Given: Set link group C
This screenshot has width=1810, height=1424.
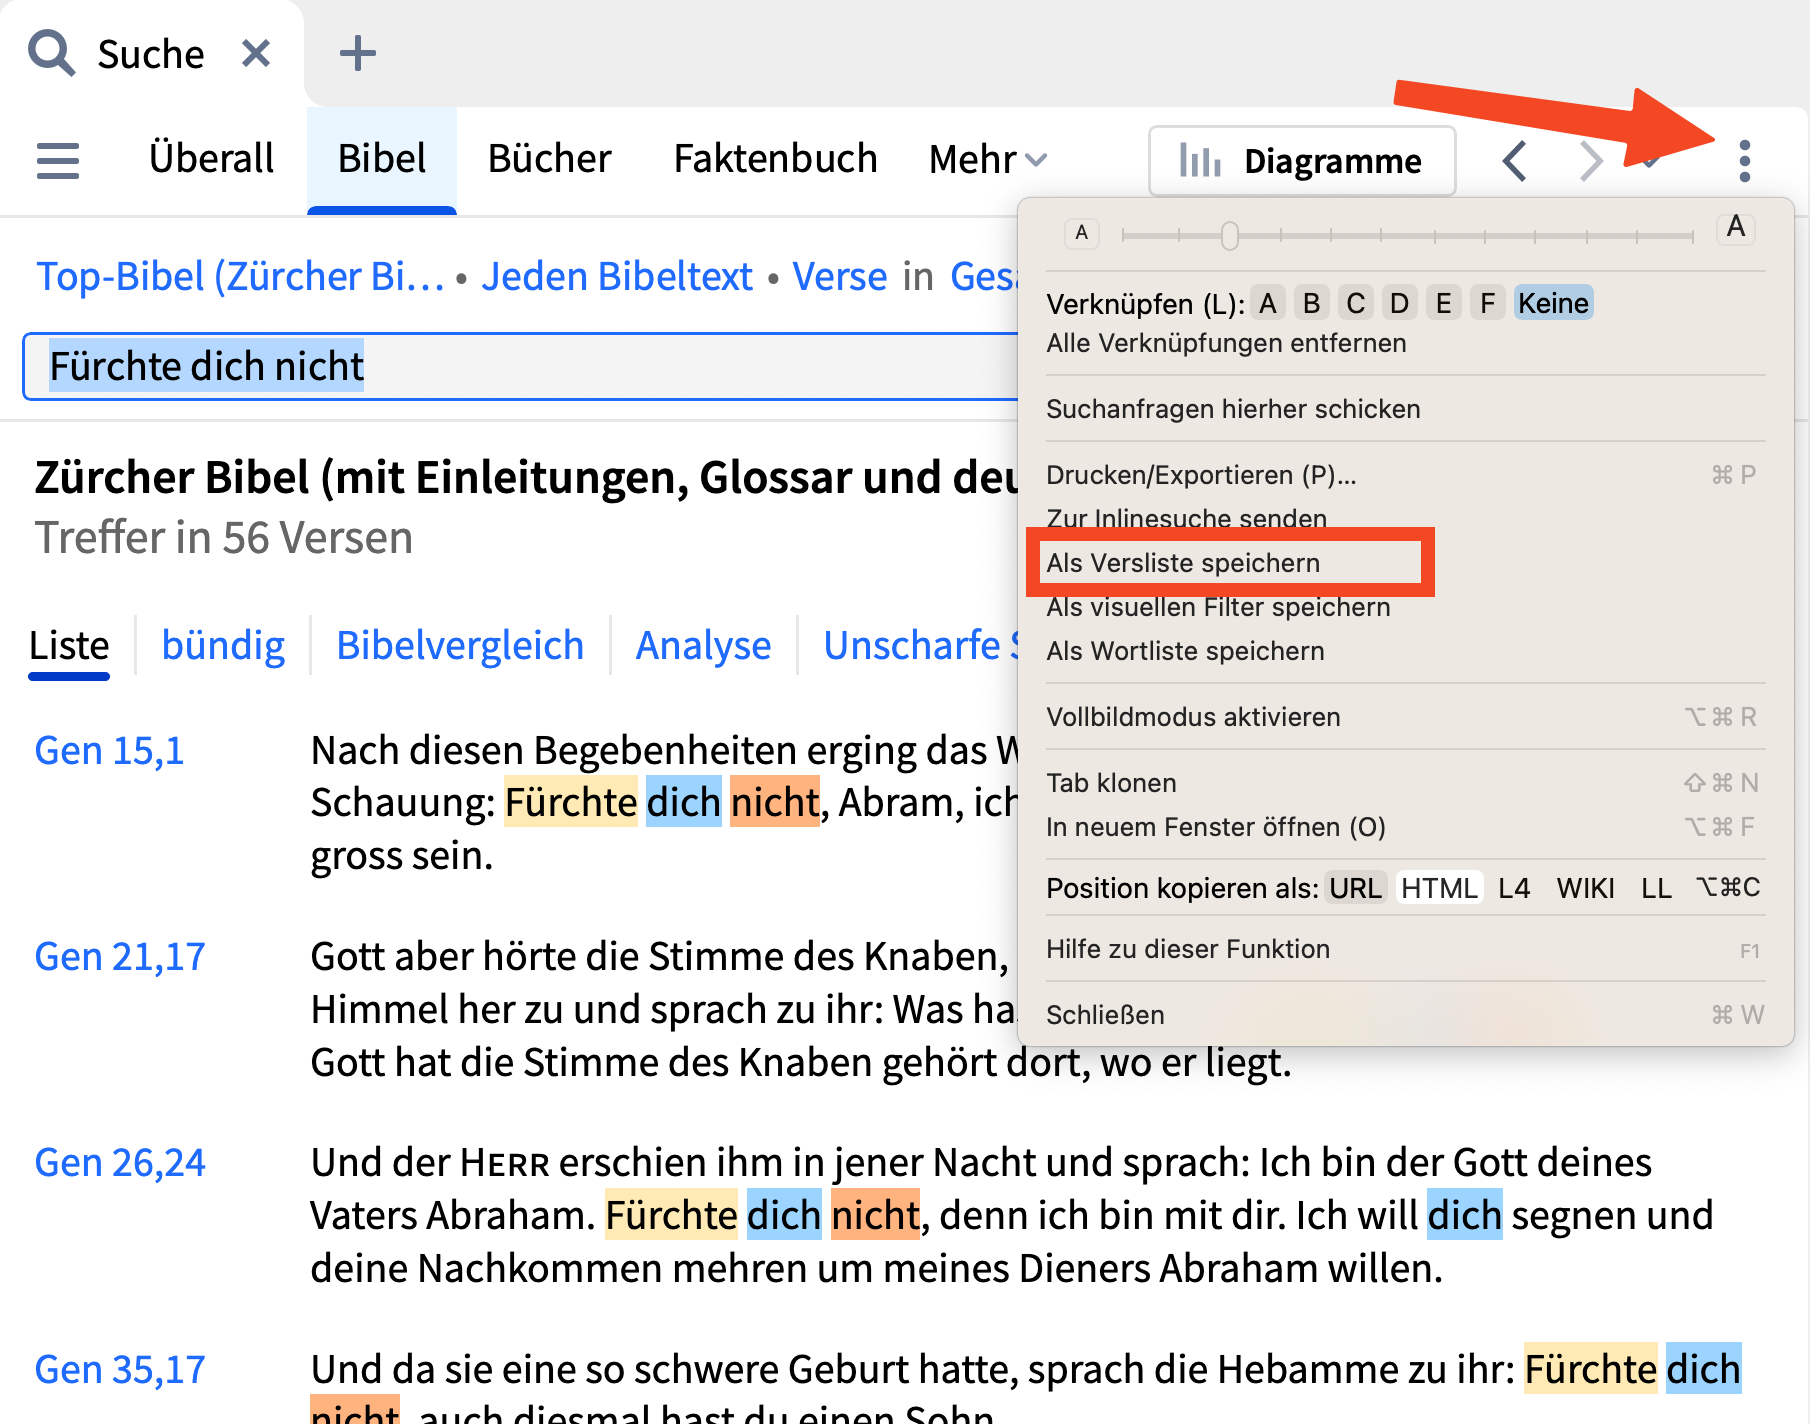Looking at the screenshot, I should click(x=1356, y=303).
